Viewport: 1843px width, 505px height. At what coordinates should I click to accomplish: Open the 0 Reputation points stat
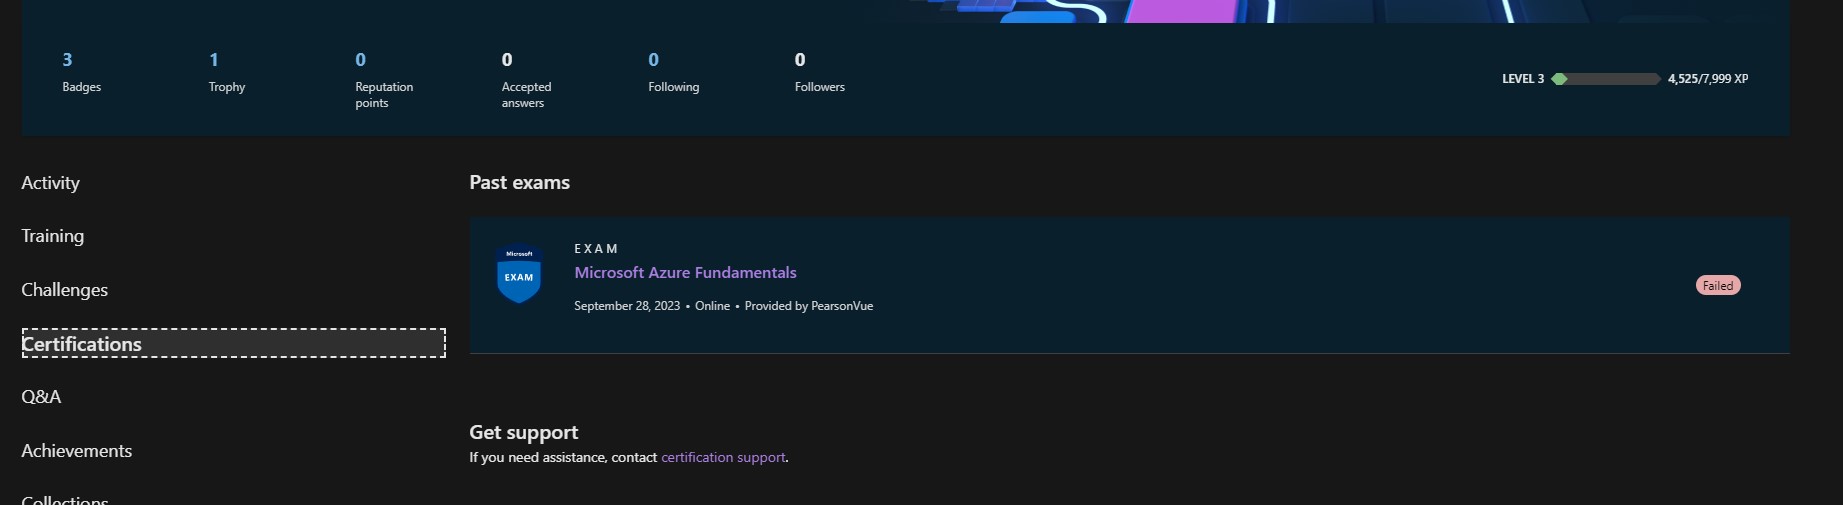(384, 80)
